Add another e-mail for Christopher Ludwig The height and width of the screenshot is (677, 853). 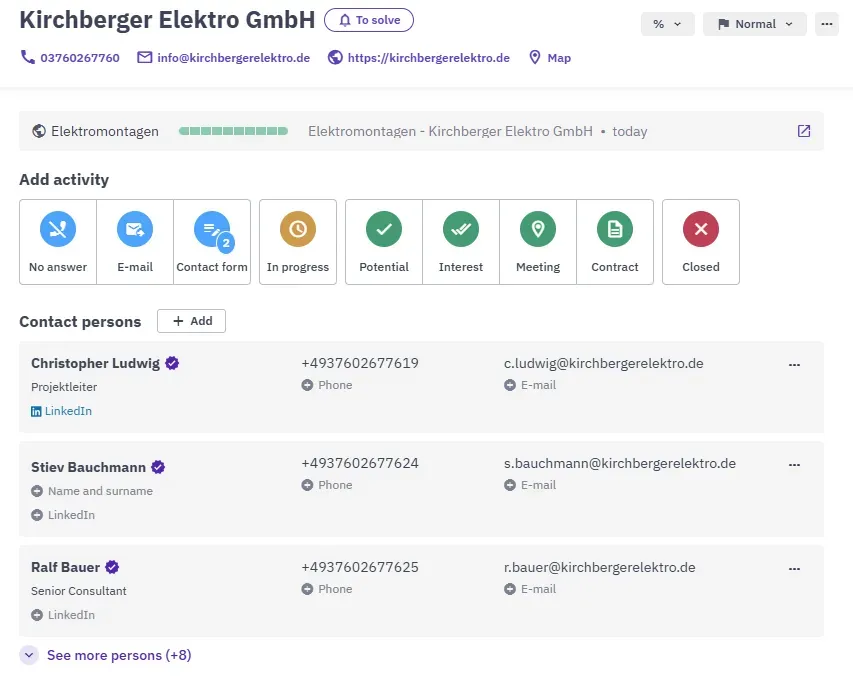click(x=530, y=385)
